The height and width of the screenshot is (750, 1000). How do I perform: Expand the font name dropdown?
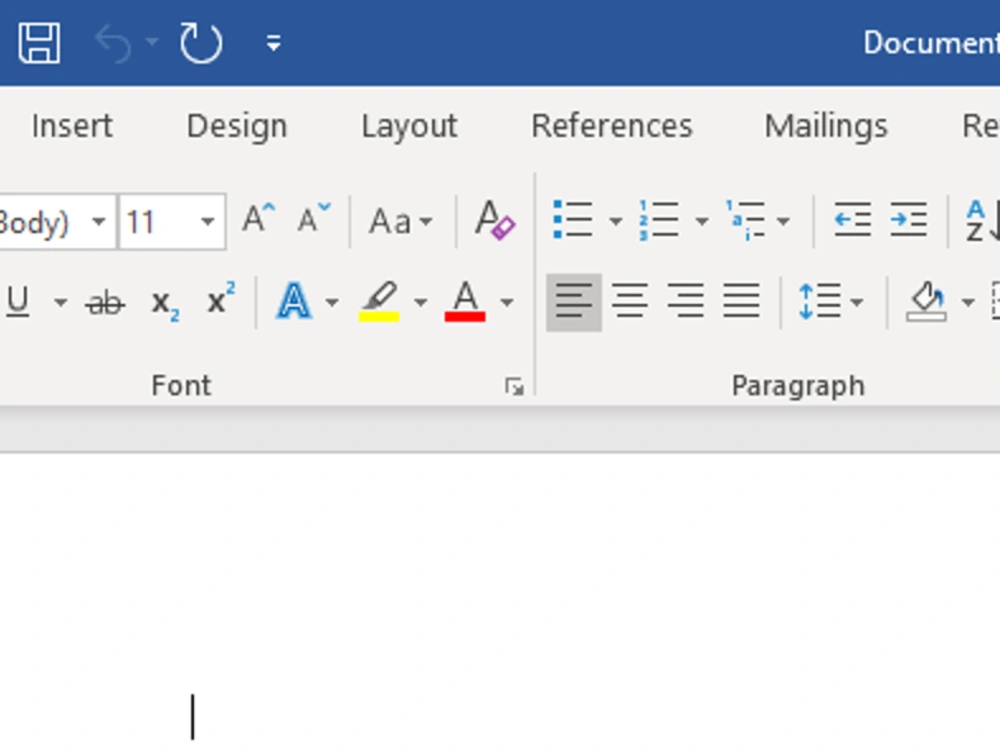[98, 222]
